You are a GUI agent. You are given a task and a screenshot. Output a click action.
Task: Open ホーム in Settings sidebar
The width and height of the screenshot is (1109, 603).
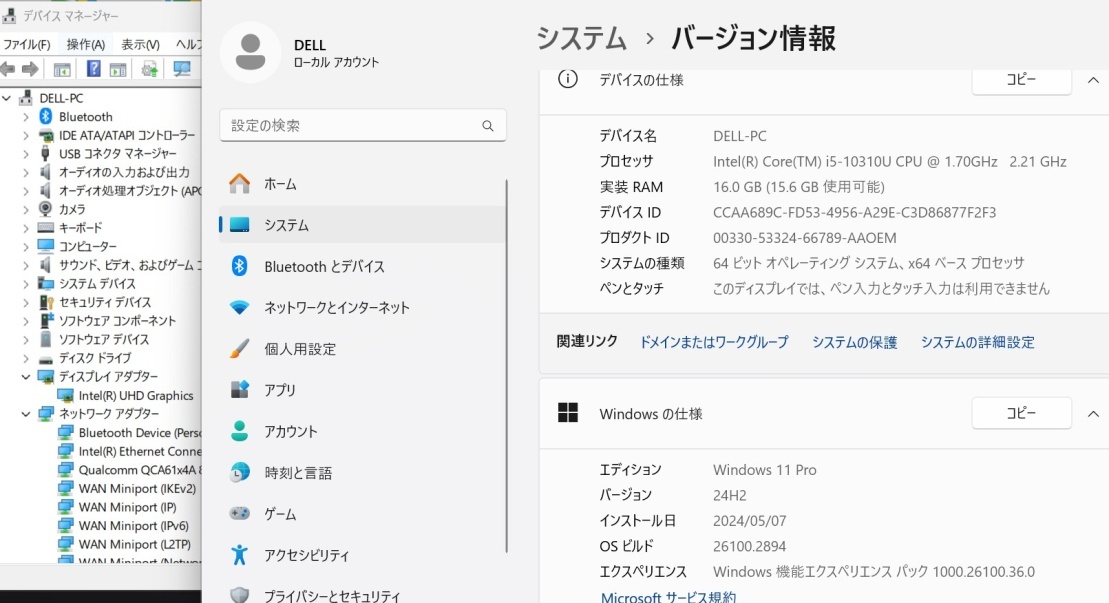[x=362, y=184]
